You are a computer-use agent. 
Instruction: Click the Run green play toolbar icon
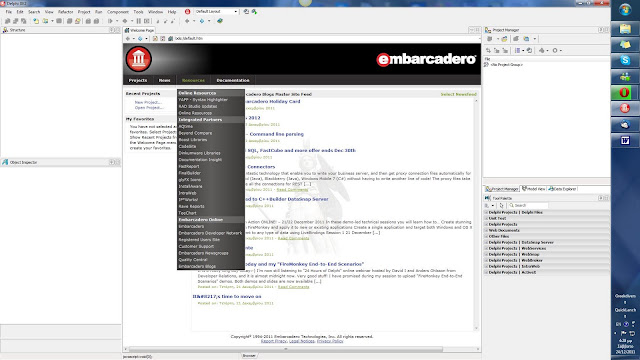[x=110, y=21]
